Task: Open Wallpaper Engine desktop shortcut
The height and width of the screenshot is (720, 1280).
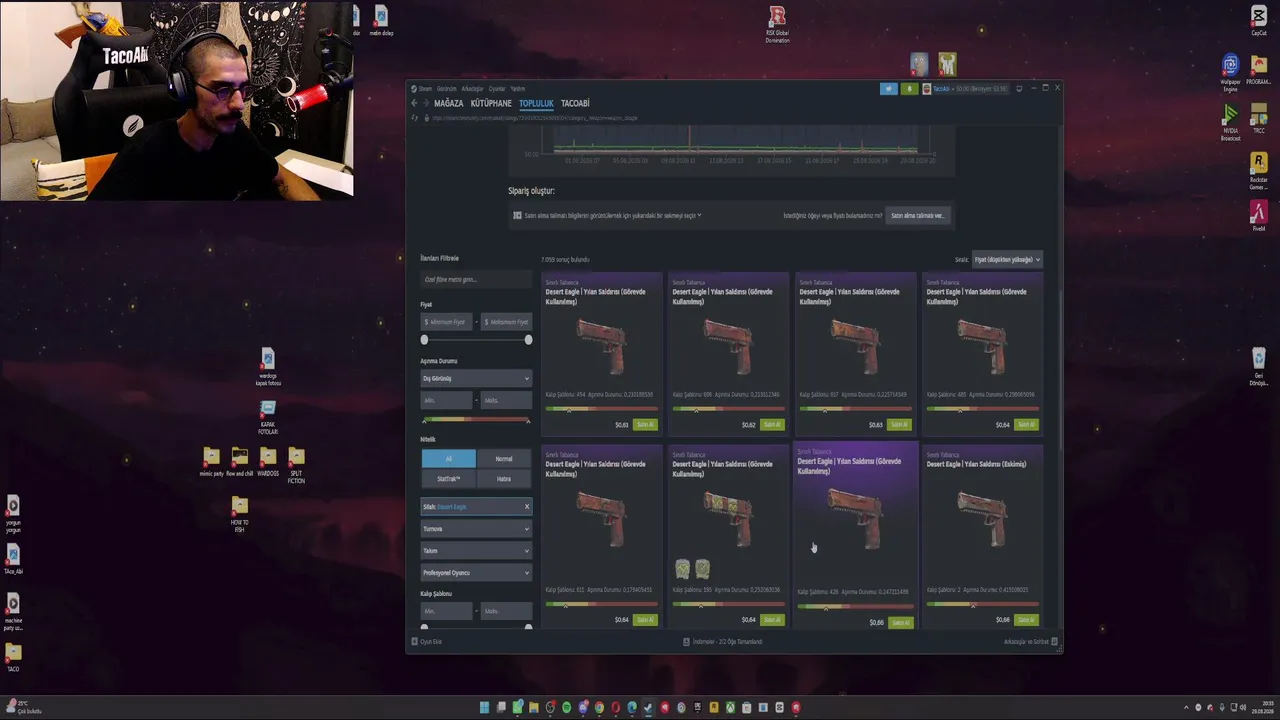Action: [1231, 72]
